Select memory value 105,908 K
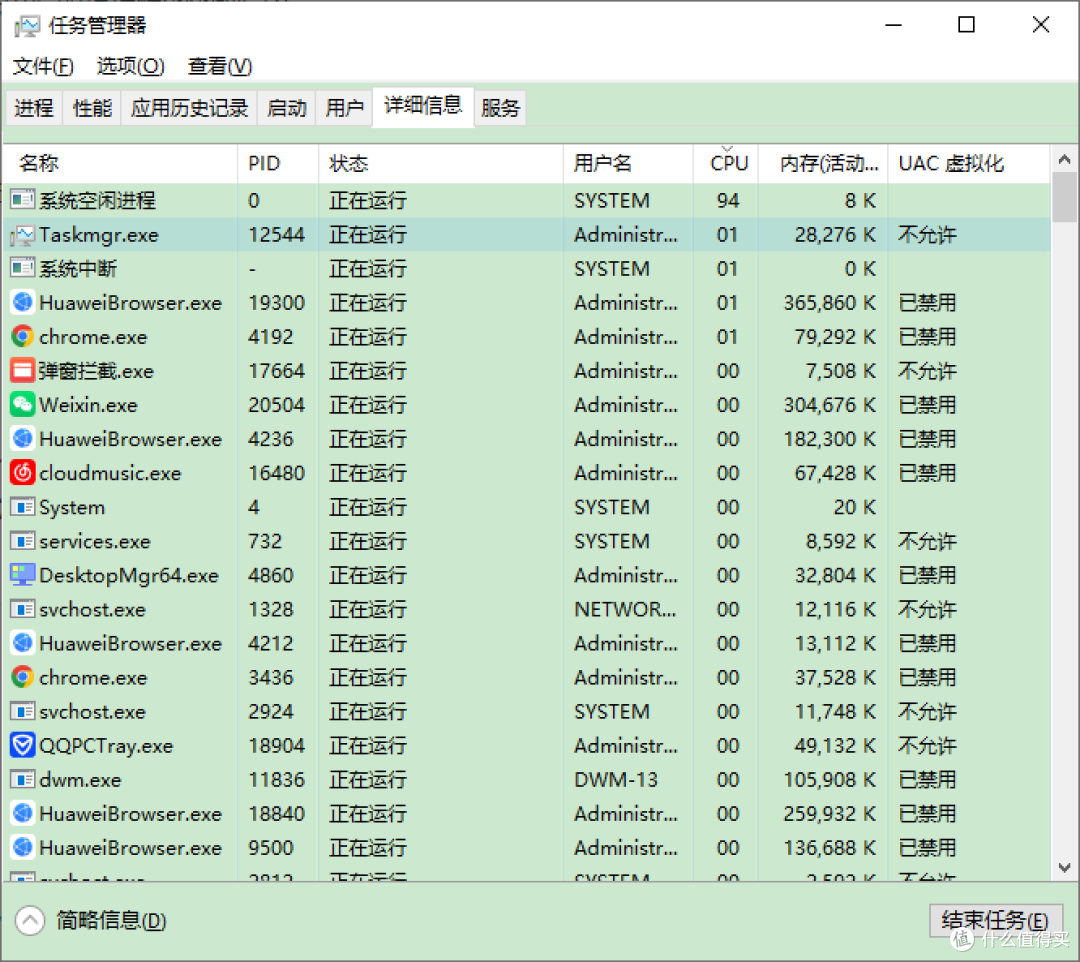Screen dimensions: 1080x962 [829, 780]
